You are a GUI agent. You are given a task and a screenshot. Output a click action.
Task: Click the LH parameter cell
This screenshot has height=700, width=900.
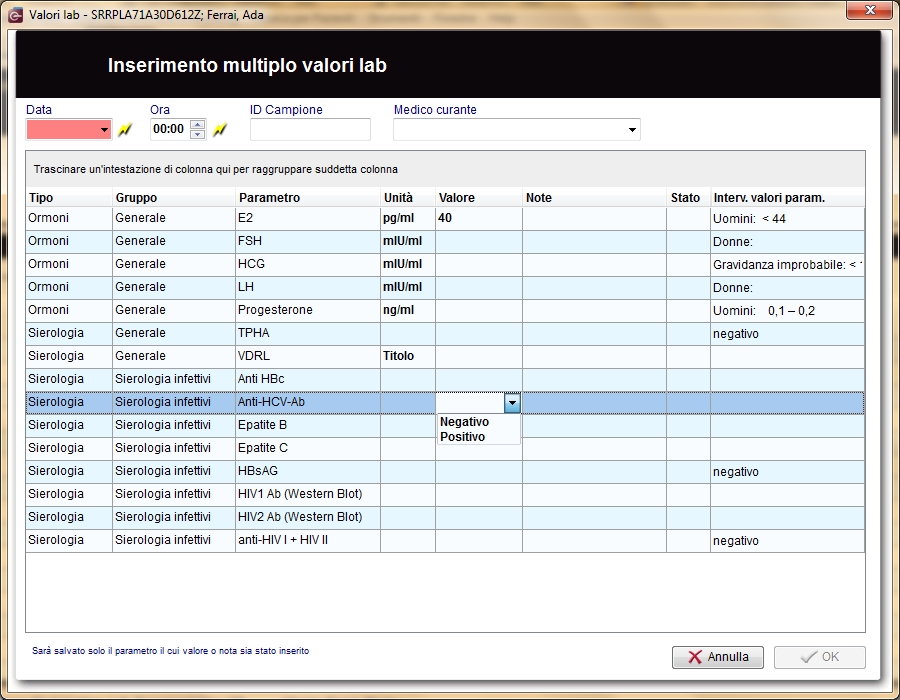308,287
